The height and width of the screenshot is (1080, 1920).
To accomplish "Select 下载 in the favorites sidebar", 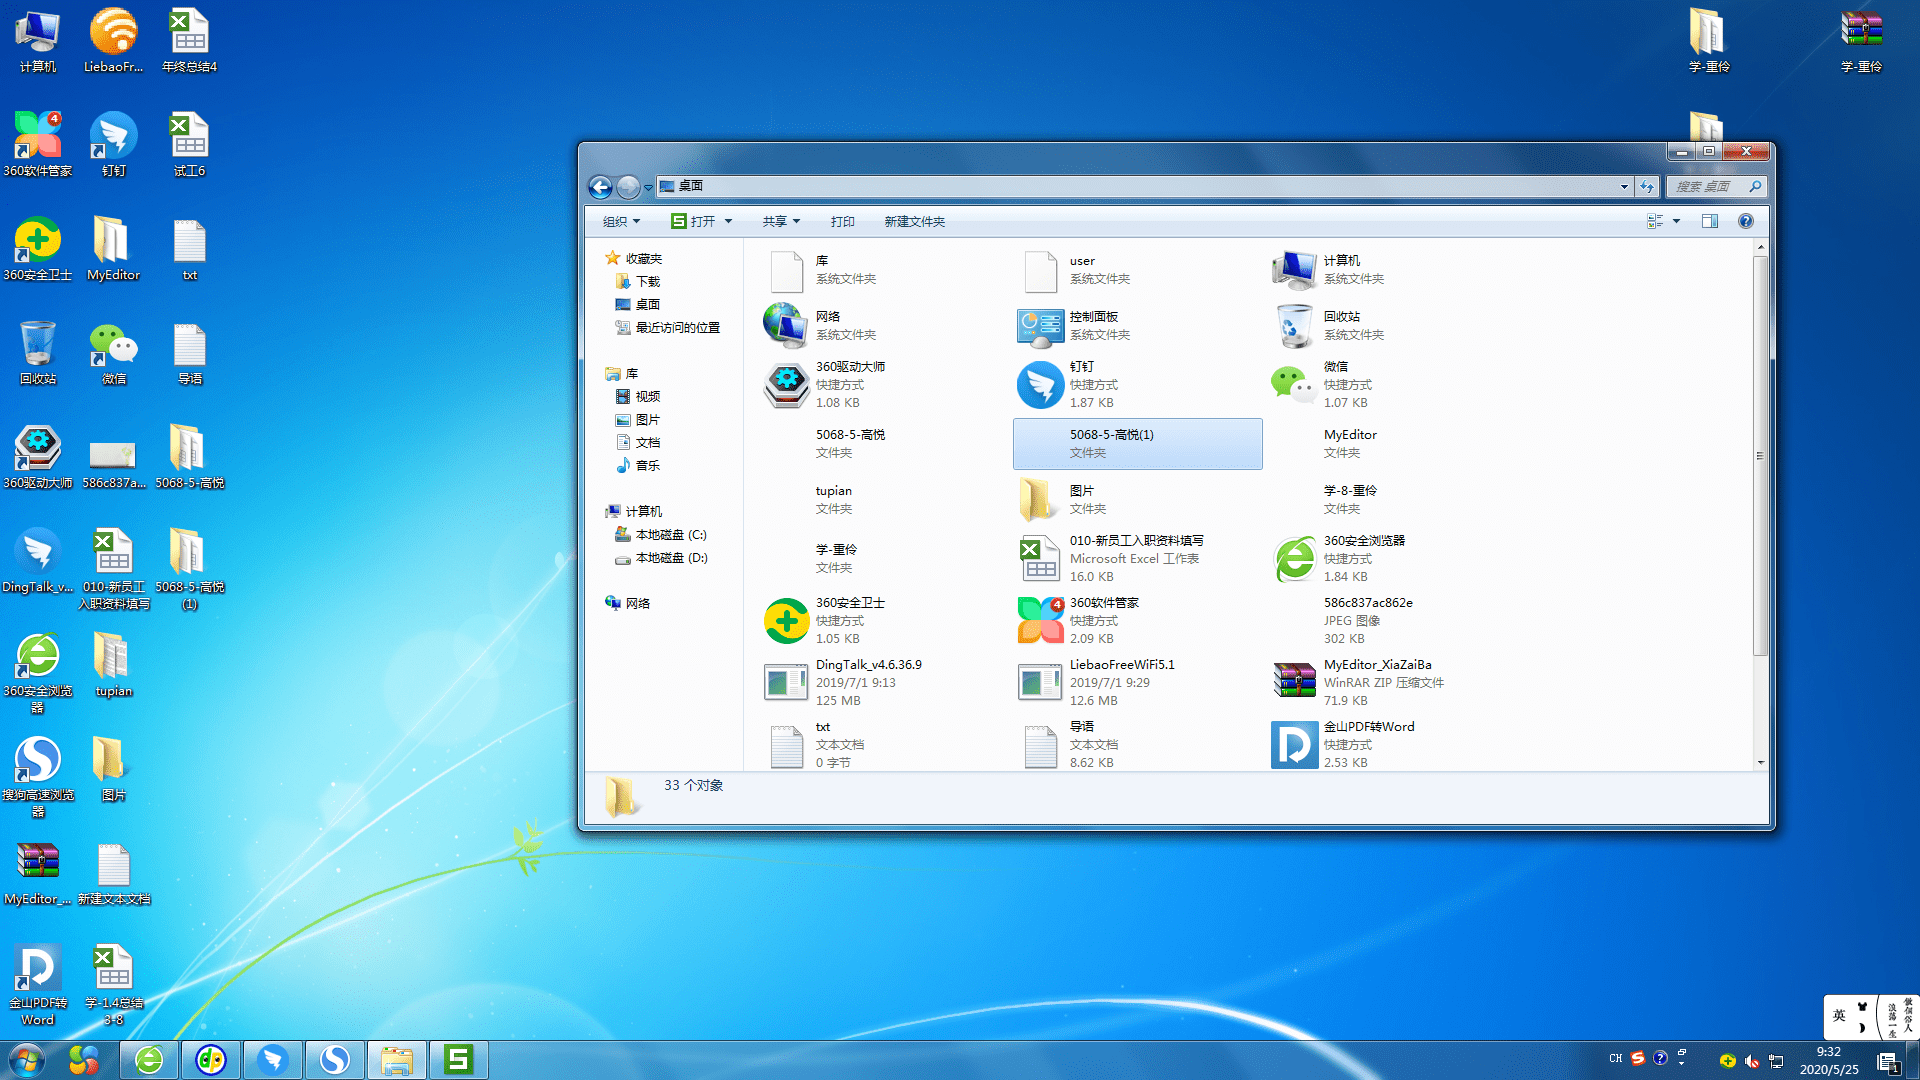I will tap(647, 282).
